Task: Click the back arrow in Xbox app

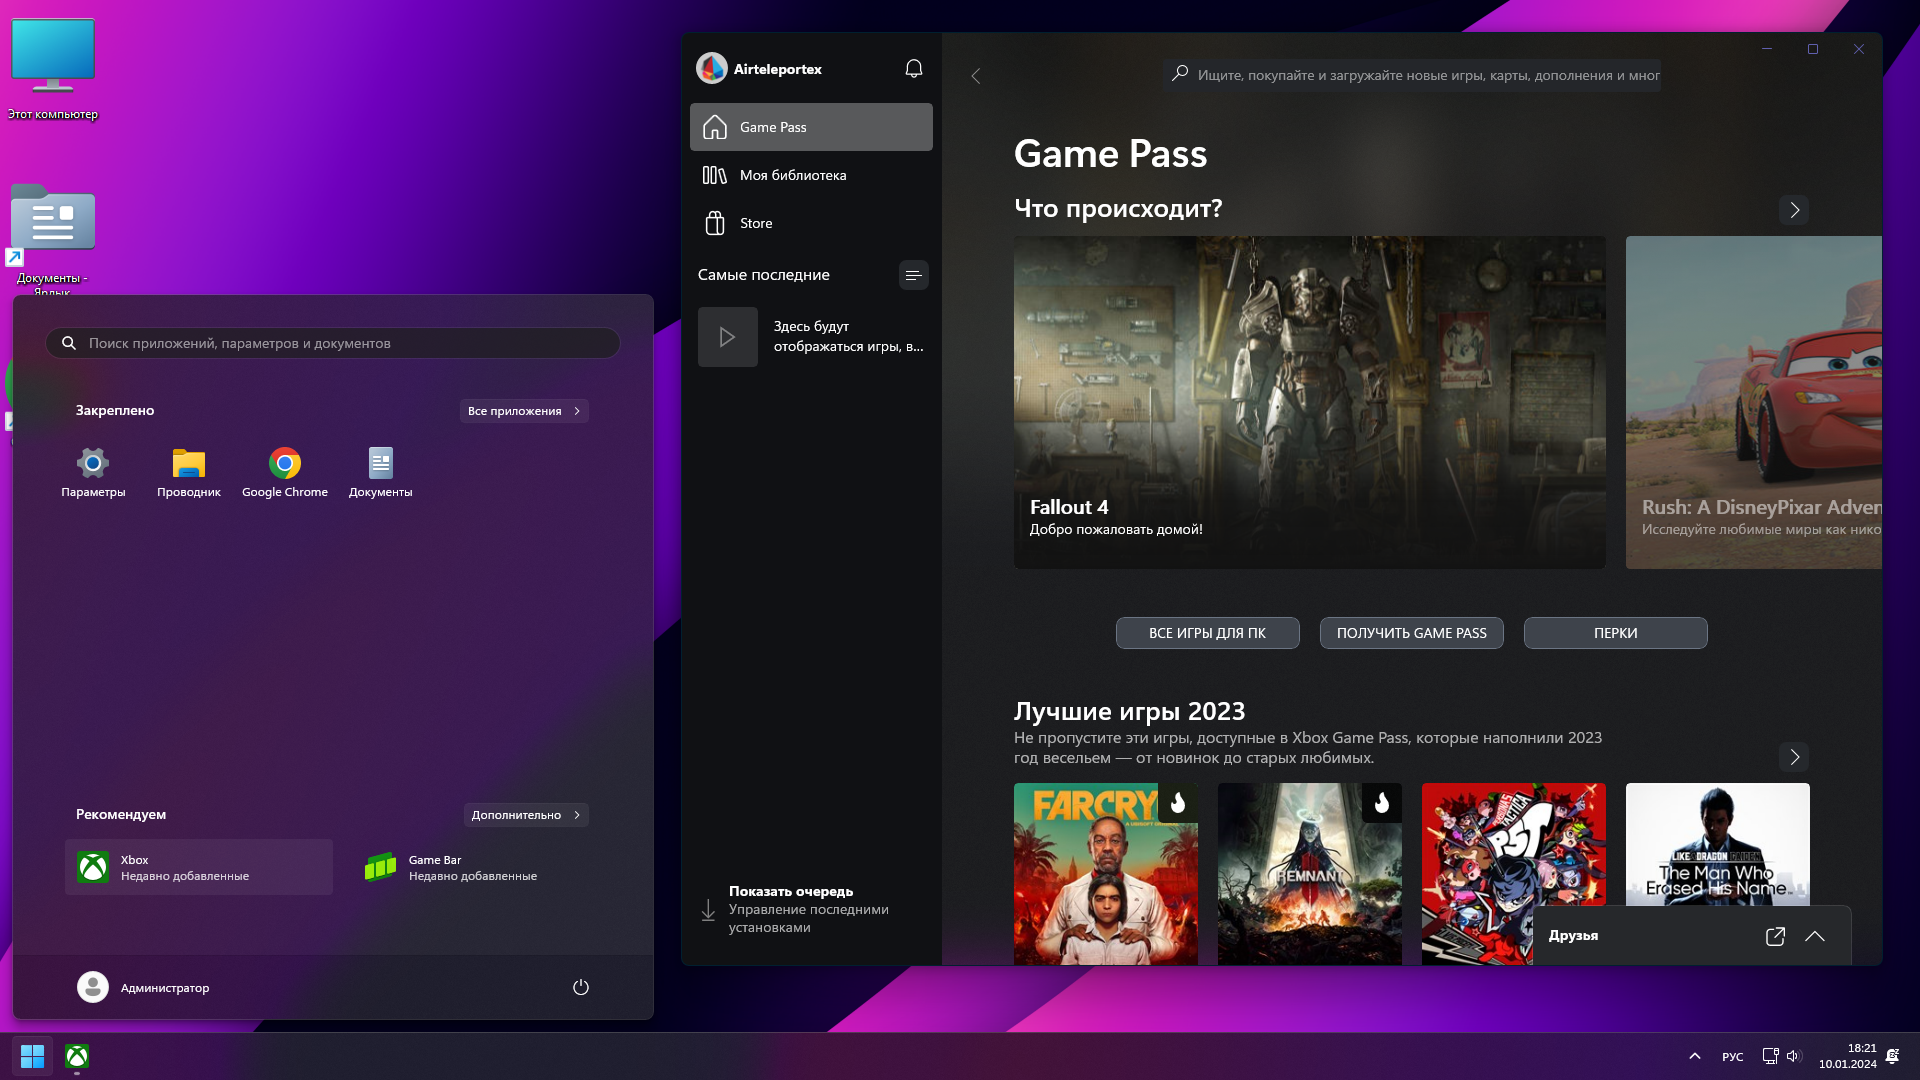Action: [x=976, y=76]
